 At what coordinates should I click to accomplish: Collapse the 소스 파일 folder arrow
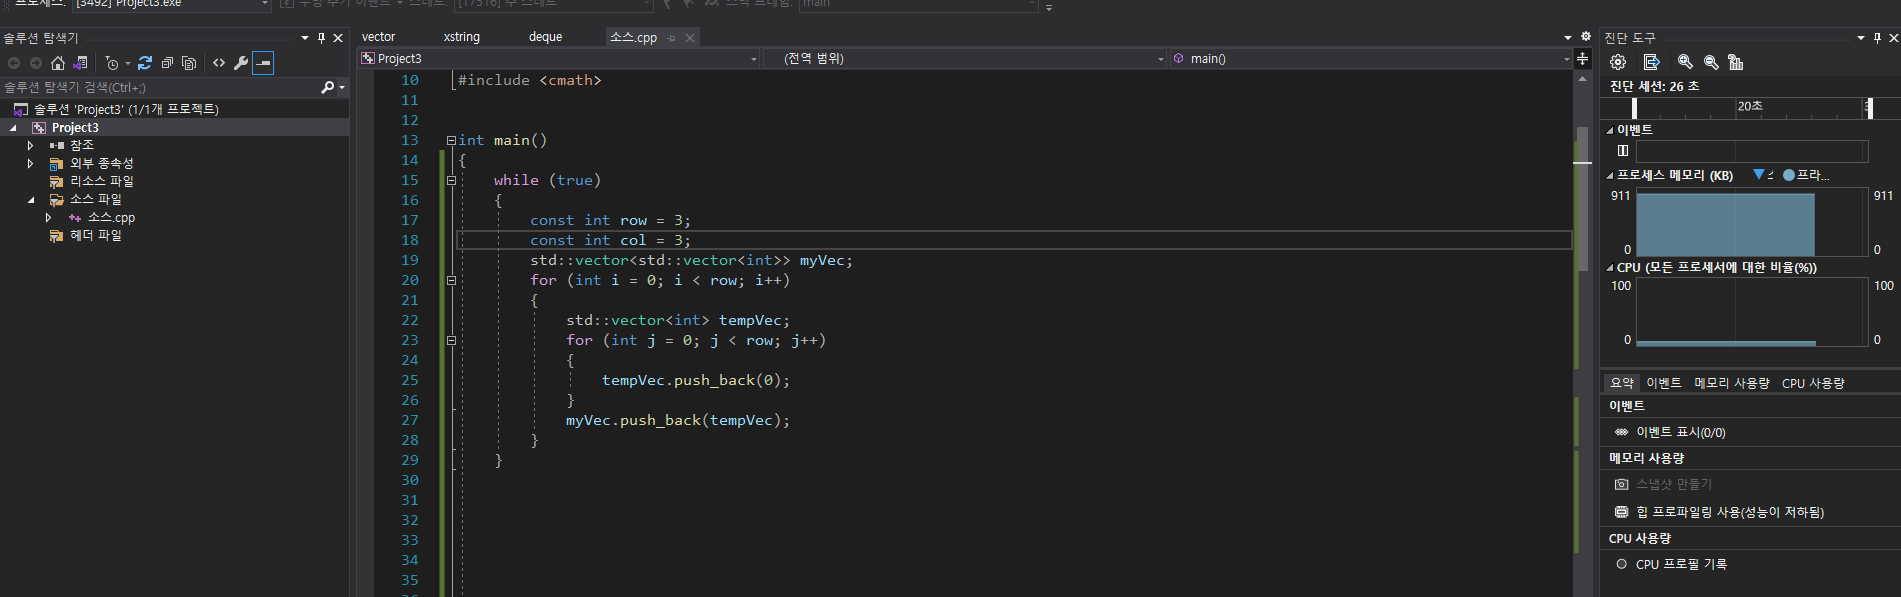pos(31,200)
